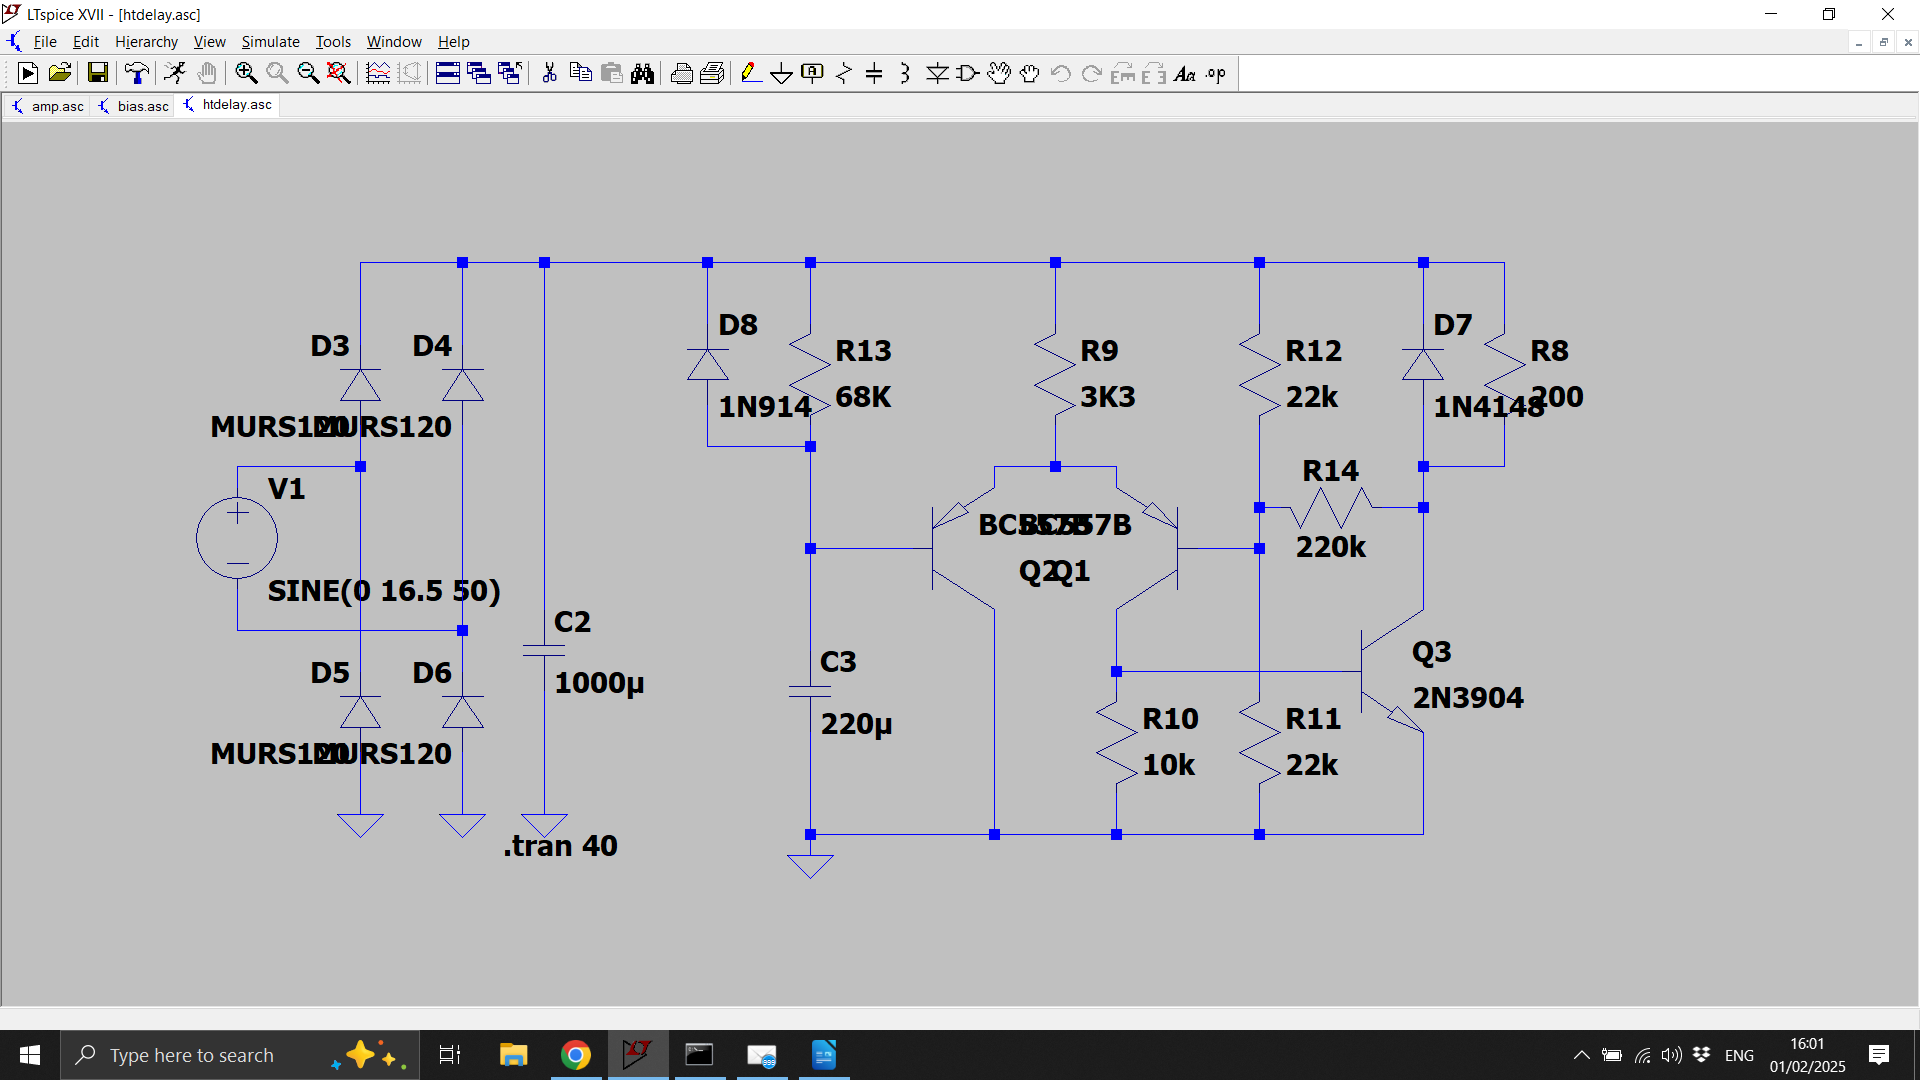
Task: Open the taskbar notification center icon
Action: coord(1879,1055)
